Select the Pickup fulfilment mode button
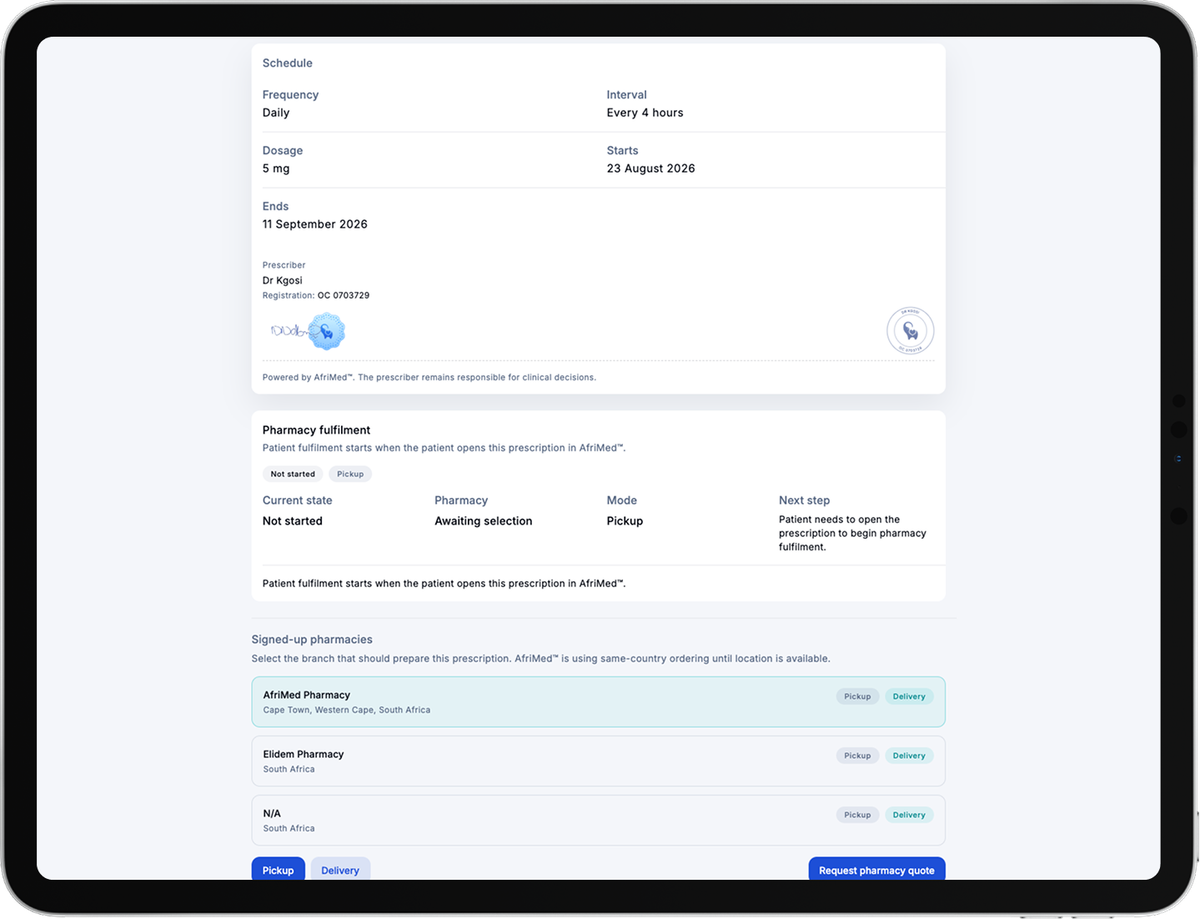 click(x=278, y=870)
